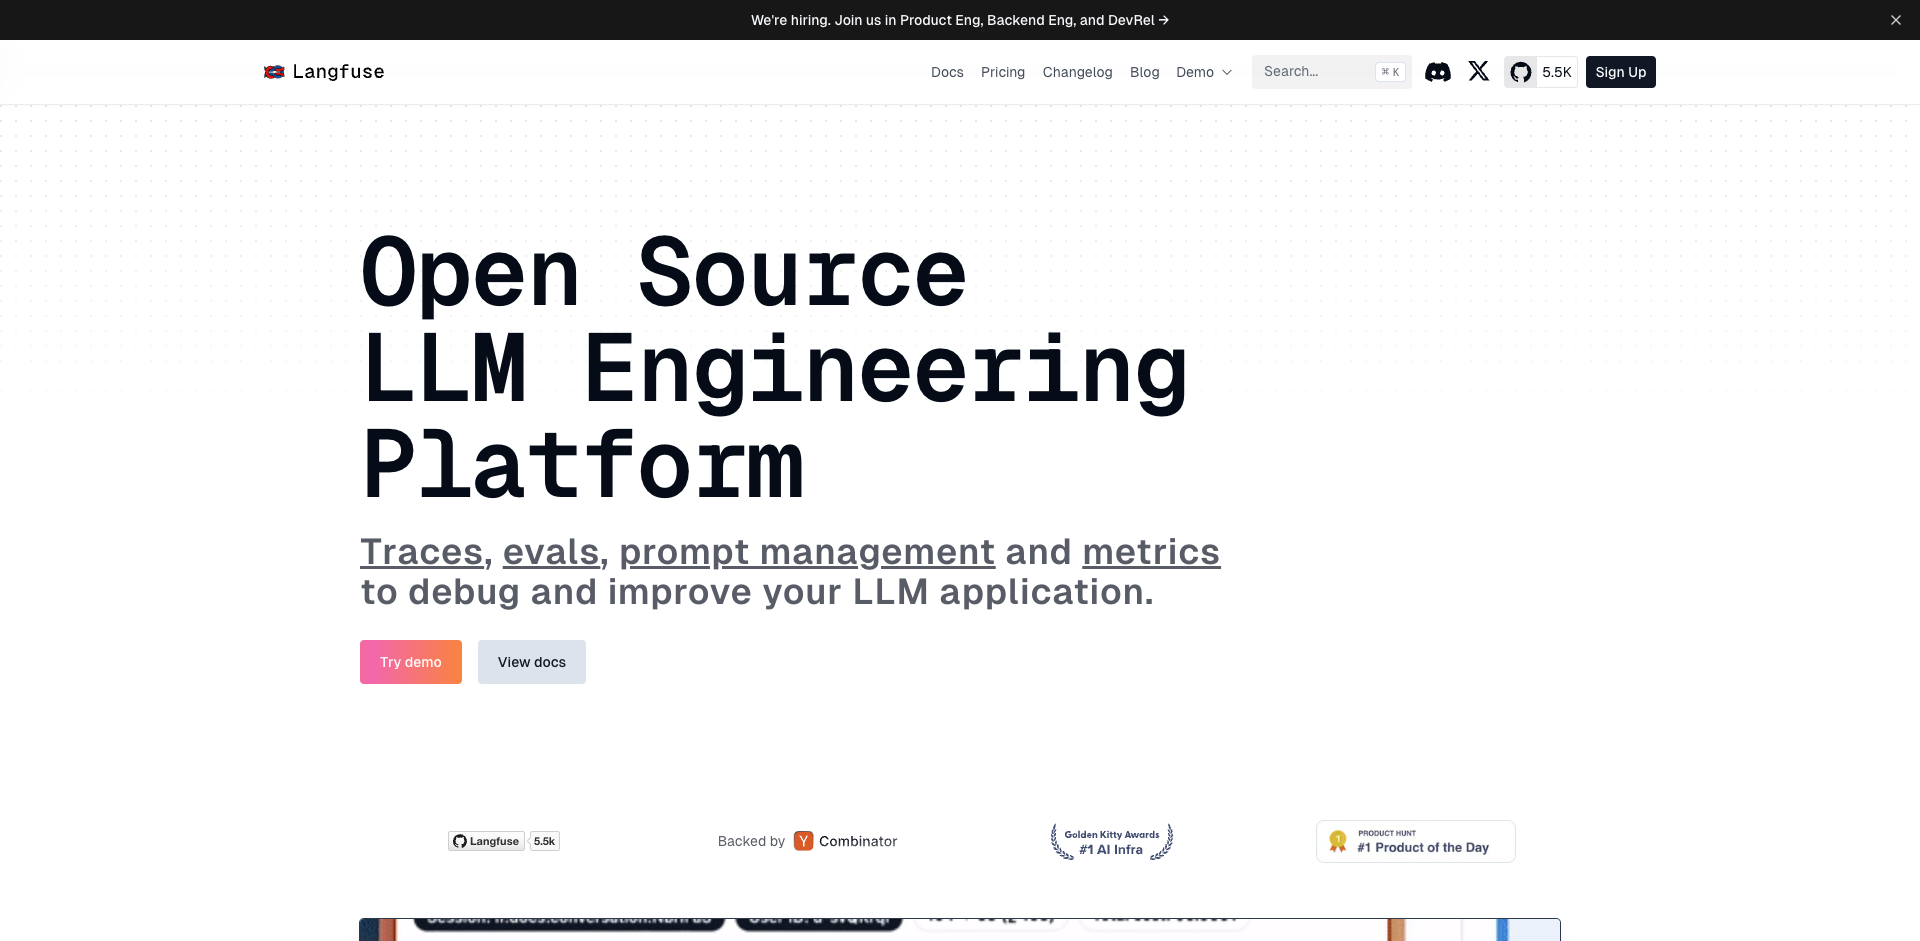The width and height of the screenshot is (1920, 941).
Task: Click the Sign Up button
Action: pos(1621,72)
